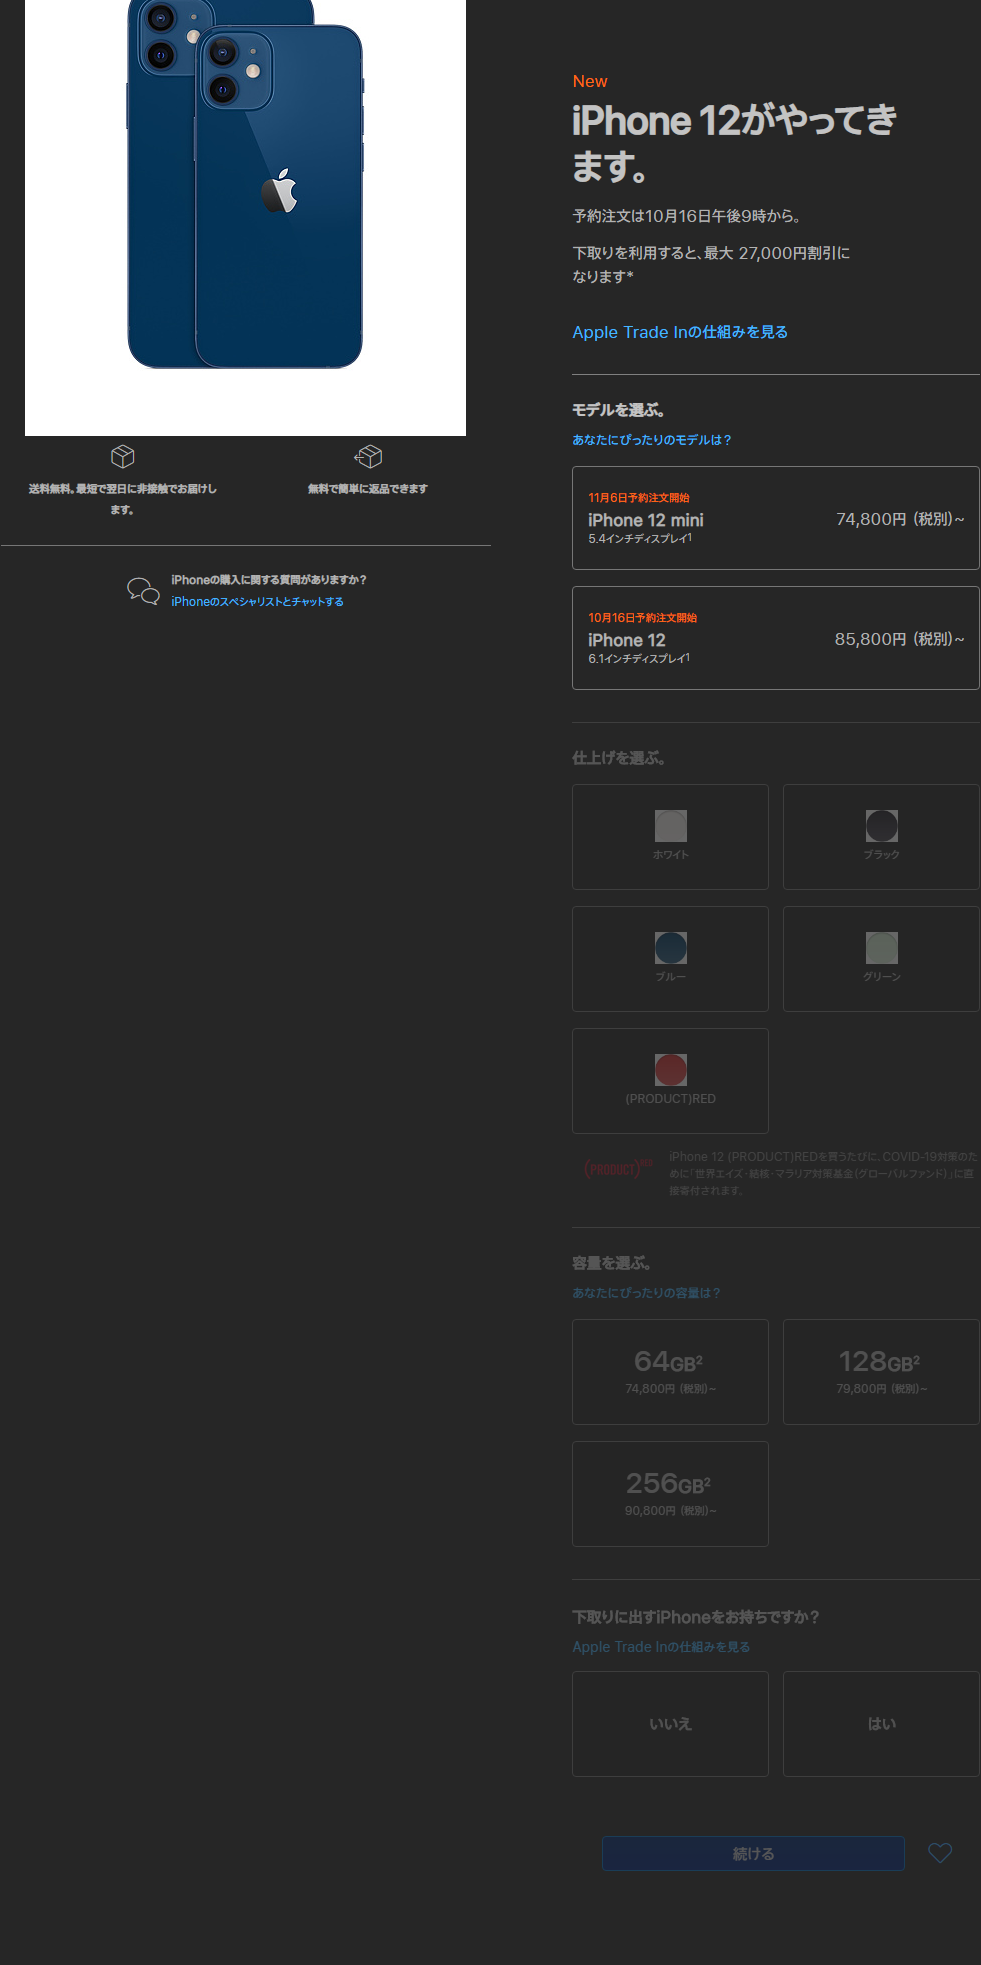Choose the ブラック finish

pyautogui.click(x=881, y=837)
